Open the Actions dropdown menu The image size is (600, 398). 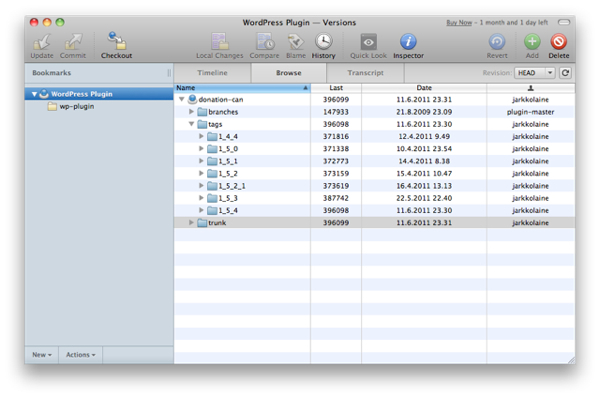coord(80,355)
